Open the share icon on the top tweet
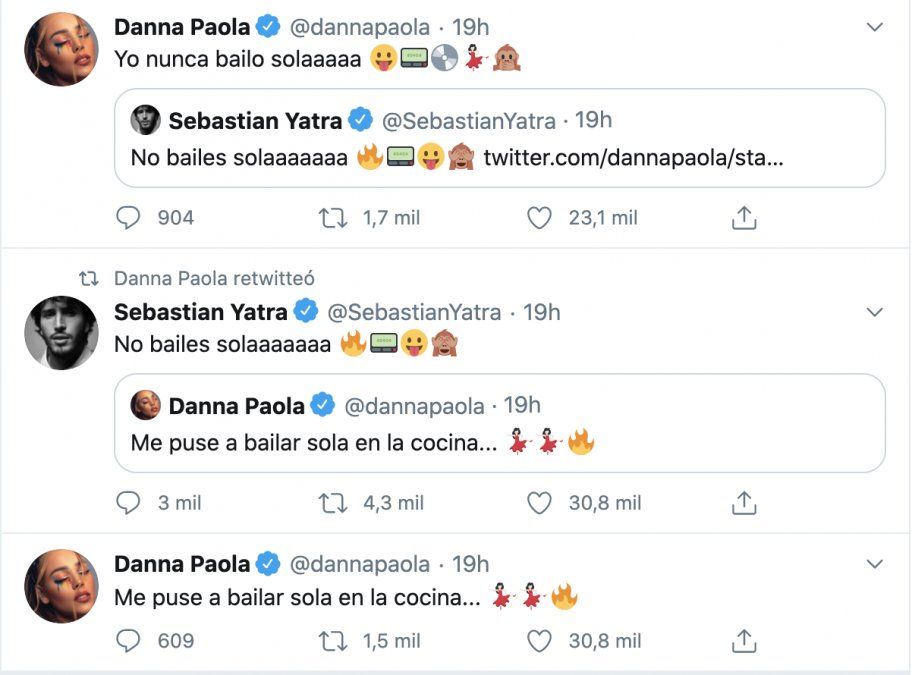This screenshot has height=675, width=912. [743, 215]
